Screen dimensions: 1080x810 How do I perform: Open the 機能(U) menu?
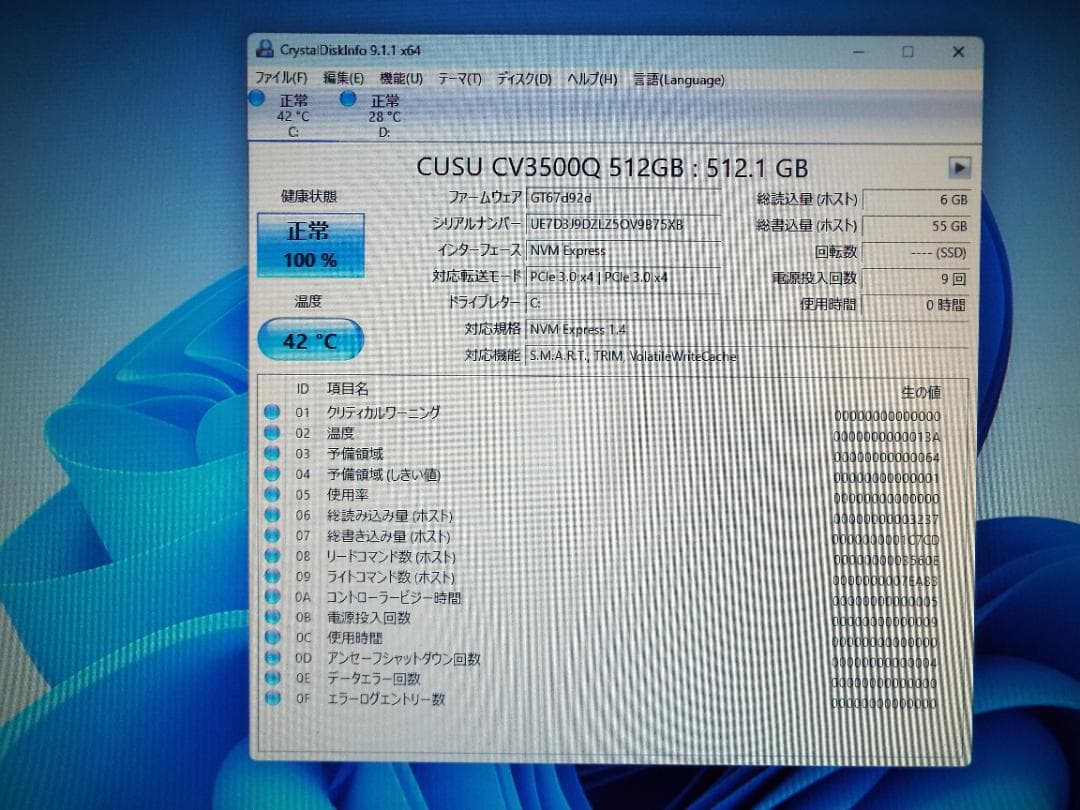(x=399, y=79)
